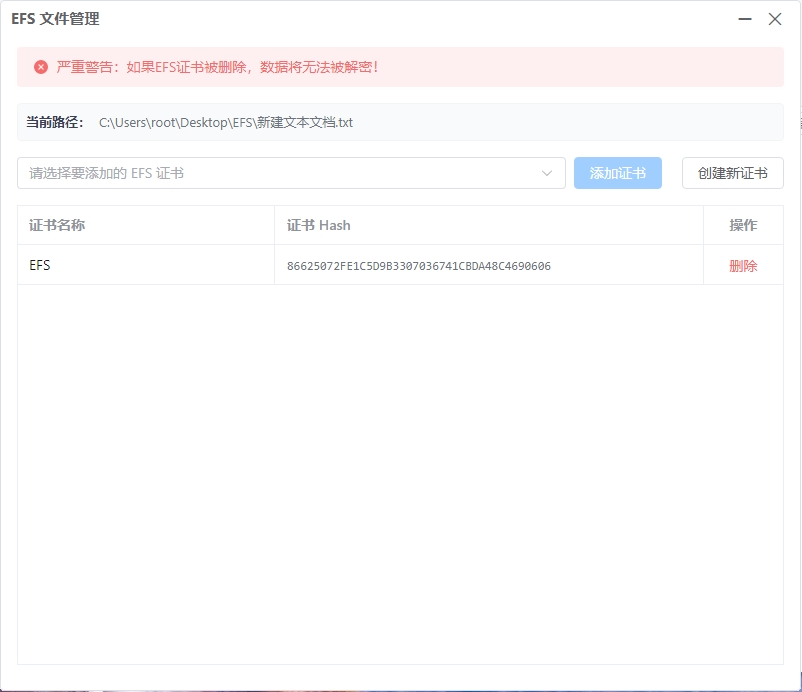Select the certificate hash 86625072FE1C... value
Viewport: 802px width, 692px height.
pyautogui.click(x=418, y=266)
